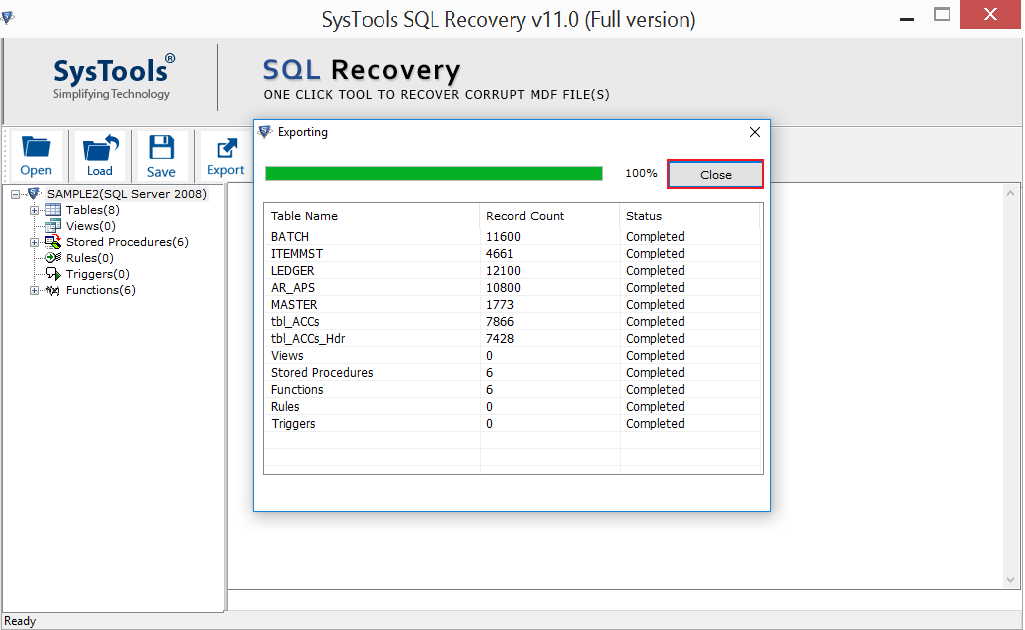Select Triggers(0) in the tree
Screen dimensions: 1025x630
pos(98,274)
